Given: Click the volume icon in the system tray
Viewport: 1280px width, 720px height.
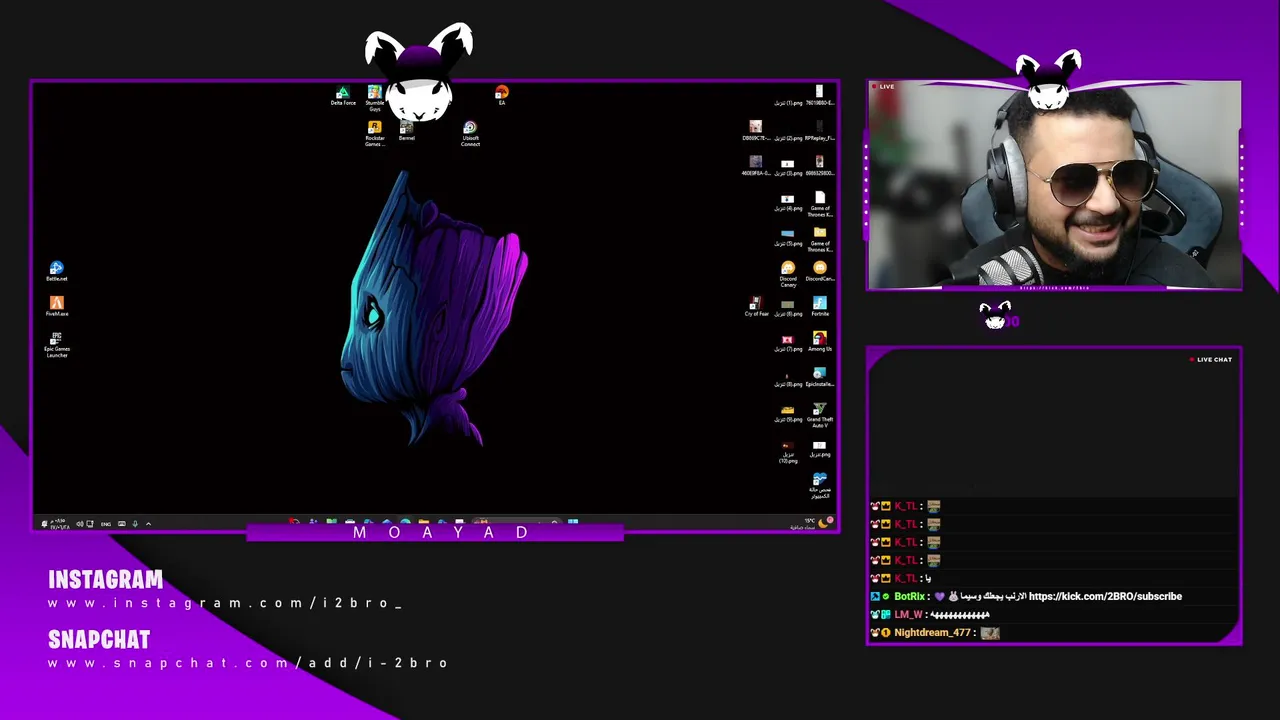Looking at the screenshot, I should pyautogui.click(x=79, y=524).
